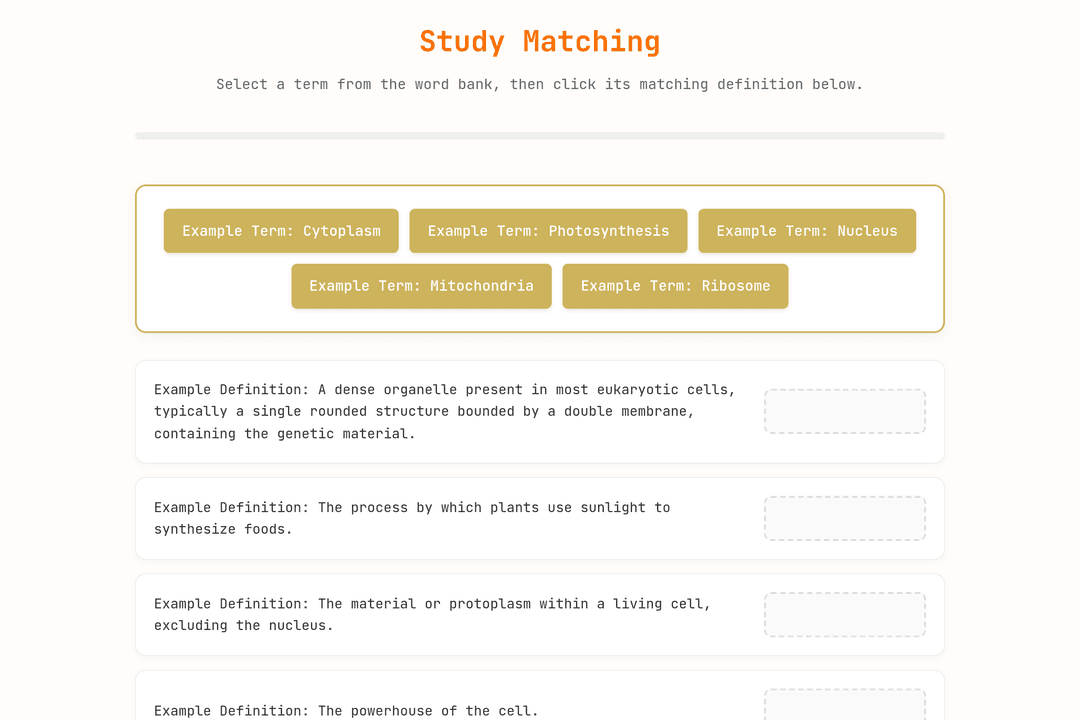Choose the Photosynthesis term from word bank
This screenshot has height=720, width=1080.
548,231
